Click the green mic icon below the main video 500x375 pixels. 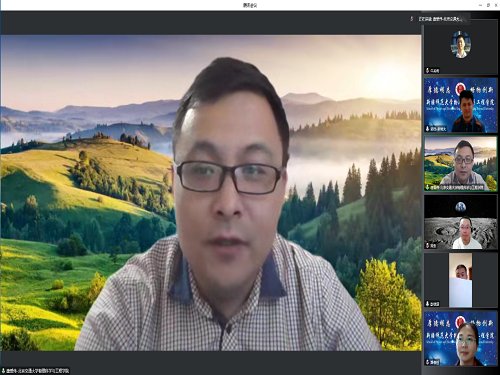click(3, 371)
